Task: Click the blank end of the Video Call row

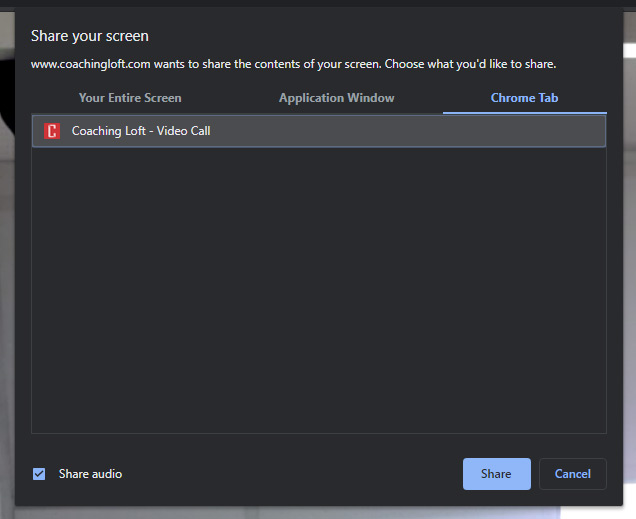Action: [x=450, y=131]
